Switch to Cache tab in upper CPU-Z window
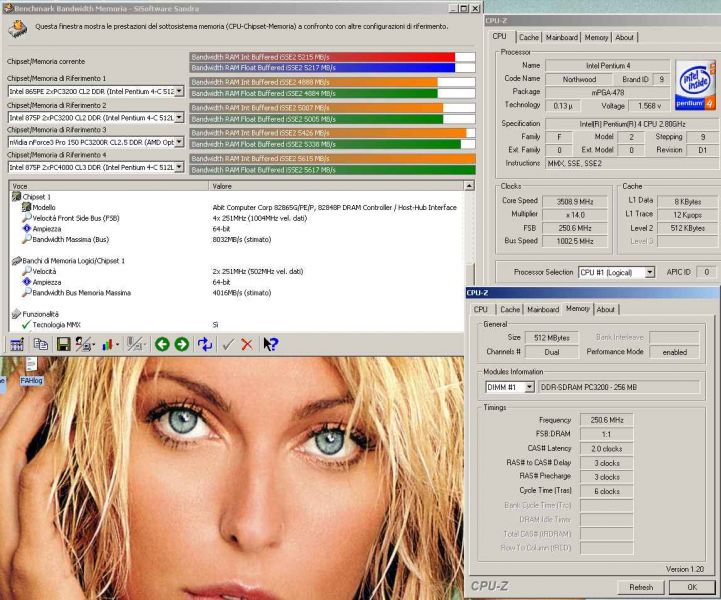Image resolution: width=721 pixels, height=600 pixels. click(x=529, y=37)
